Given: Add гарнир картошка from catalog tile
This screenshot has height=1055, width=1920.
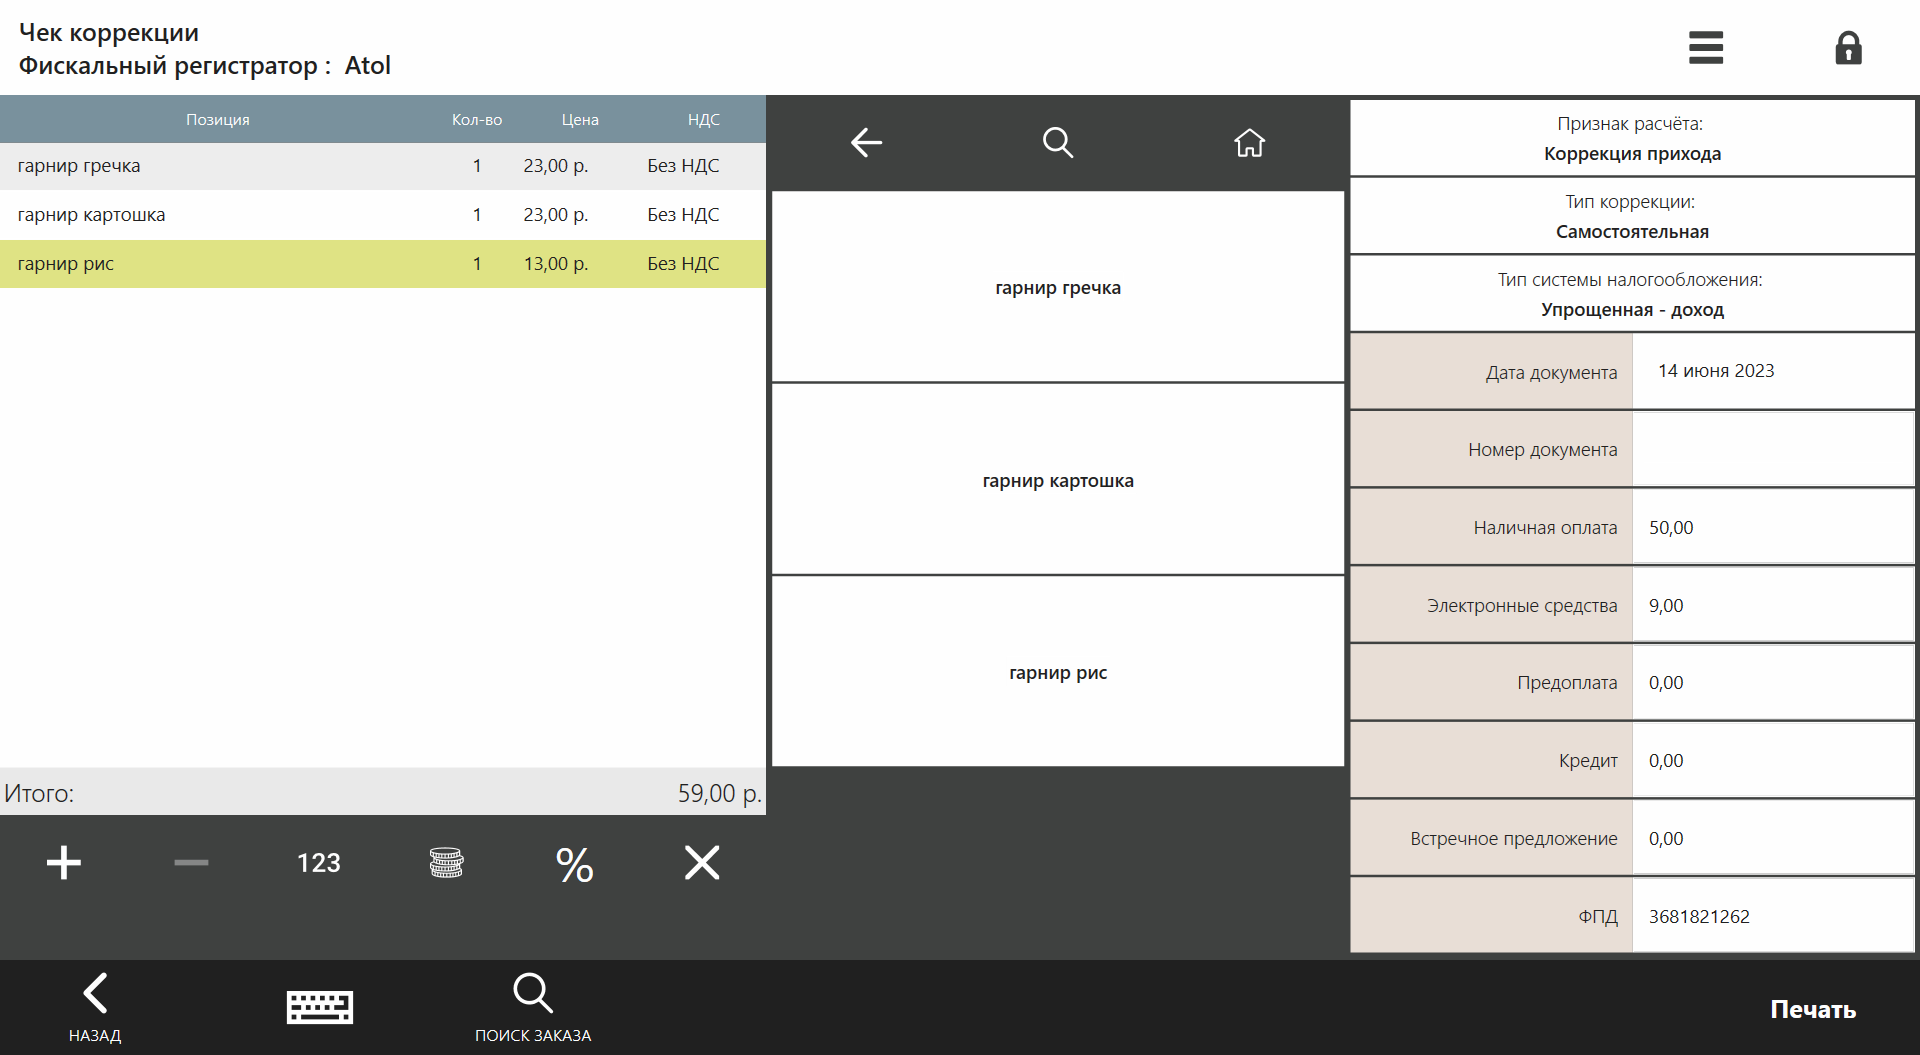Looking at the screenshot, I should click(1058, 480).
